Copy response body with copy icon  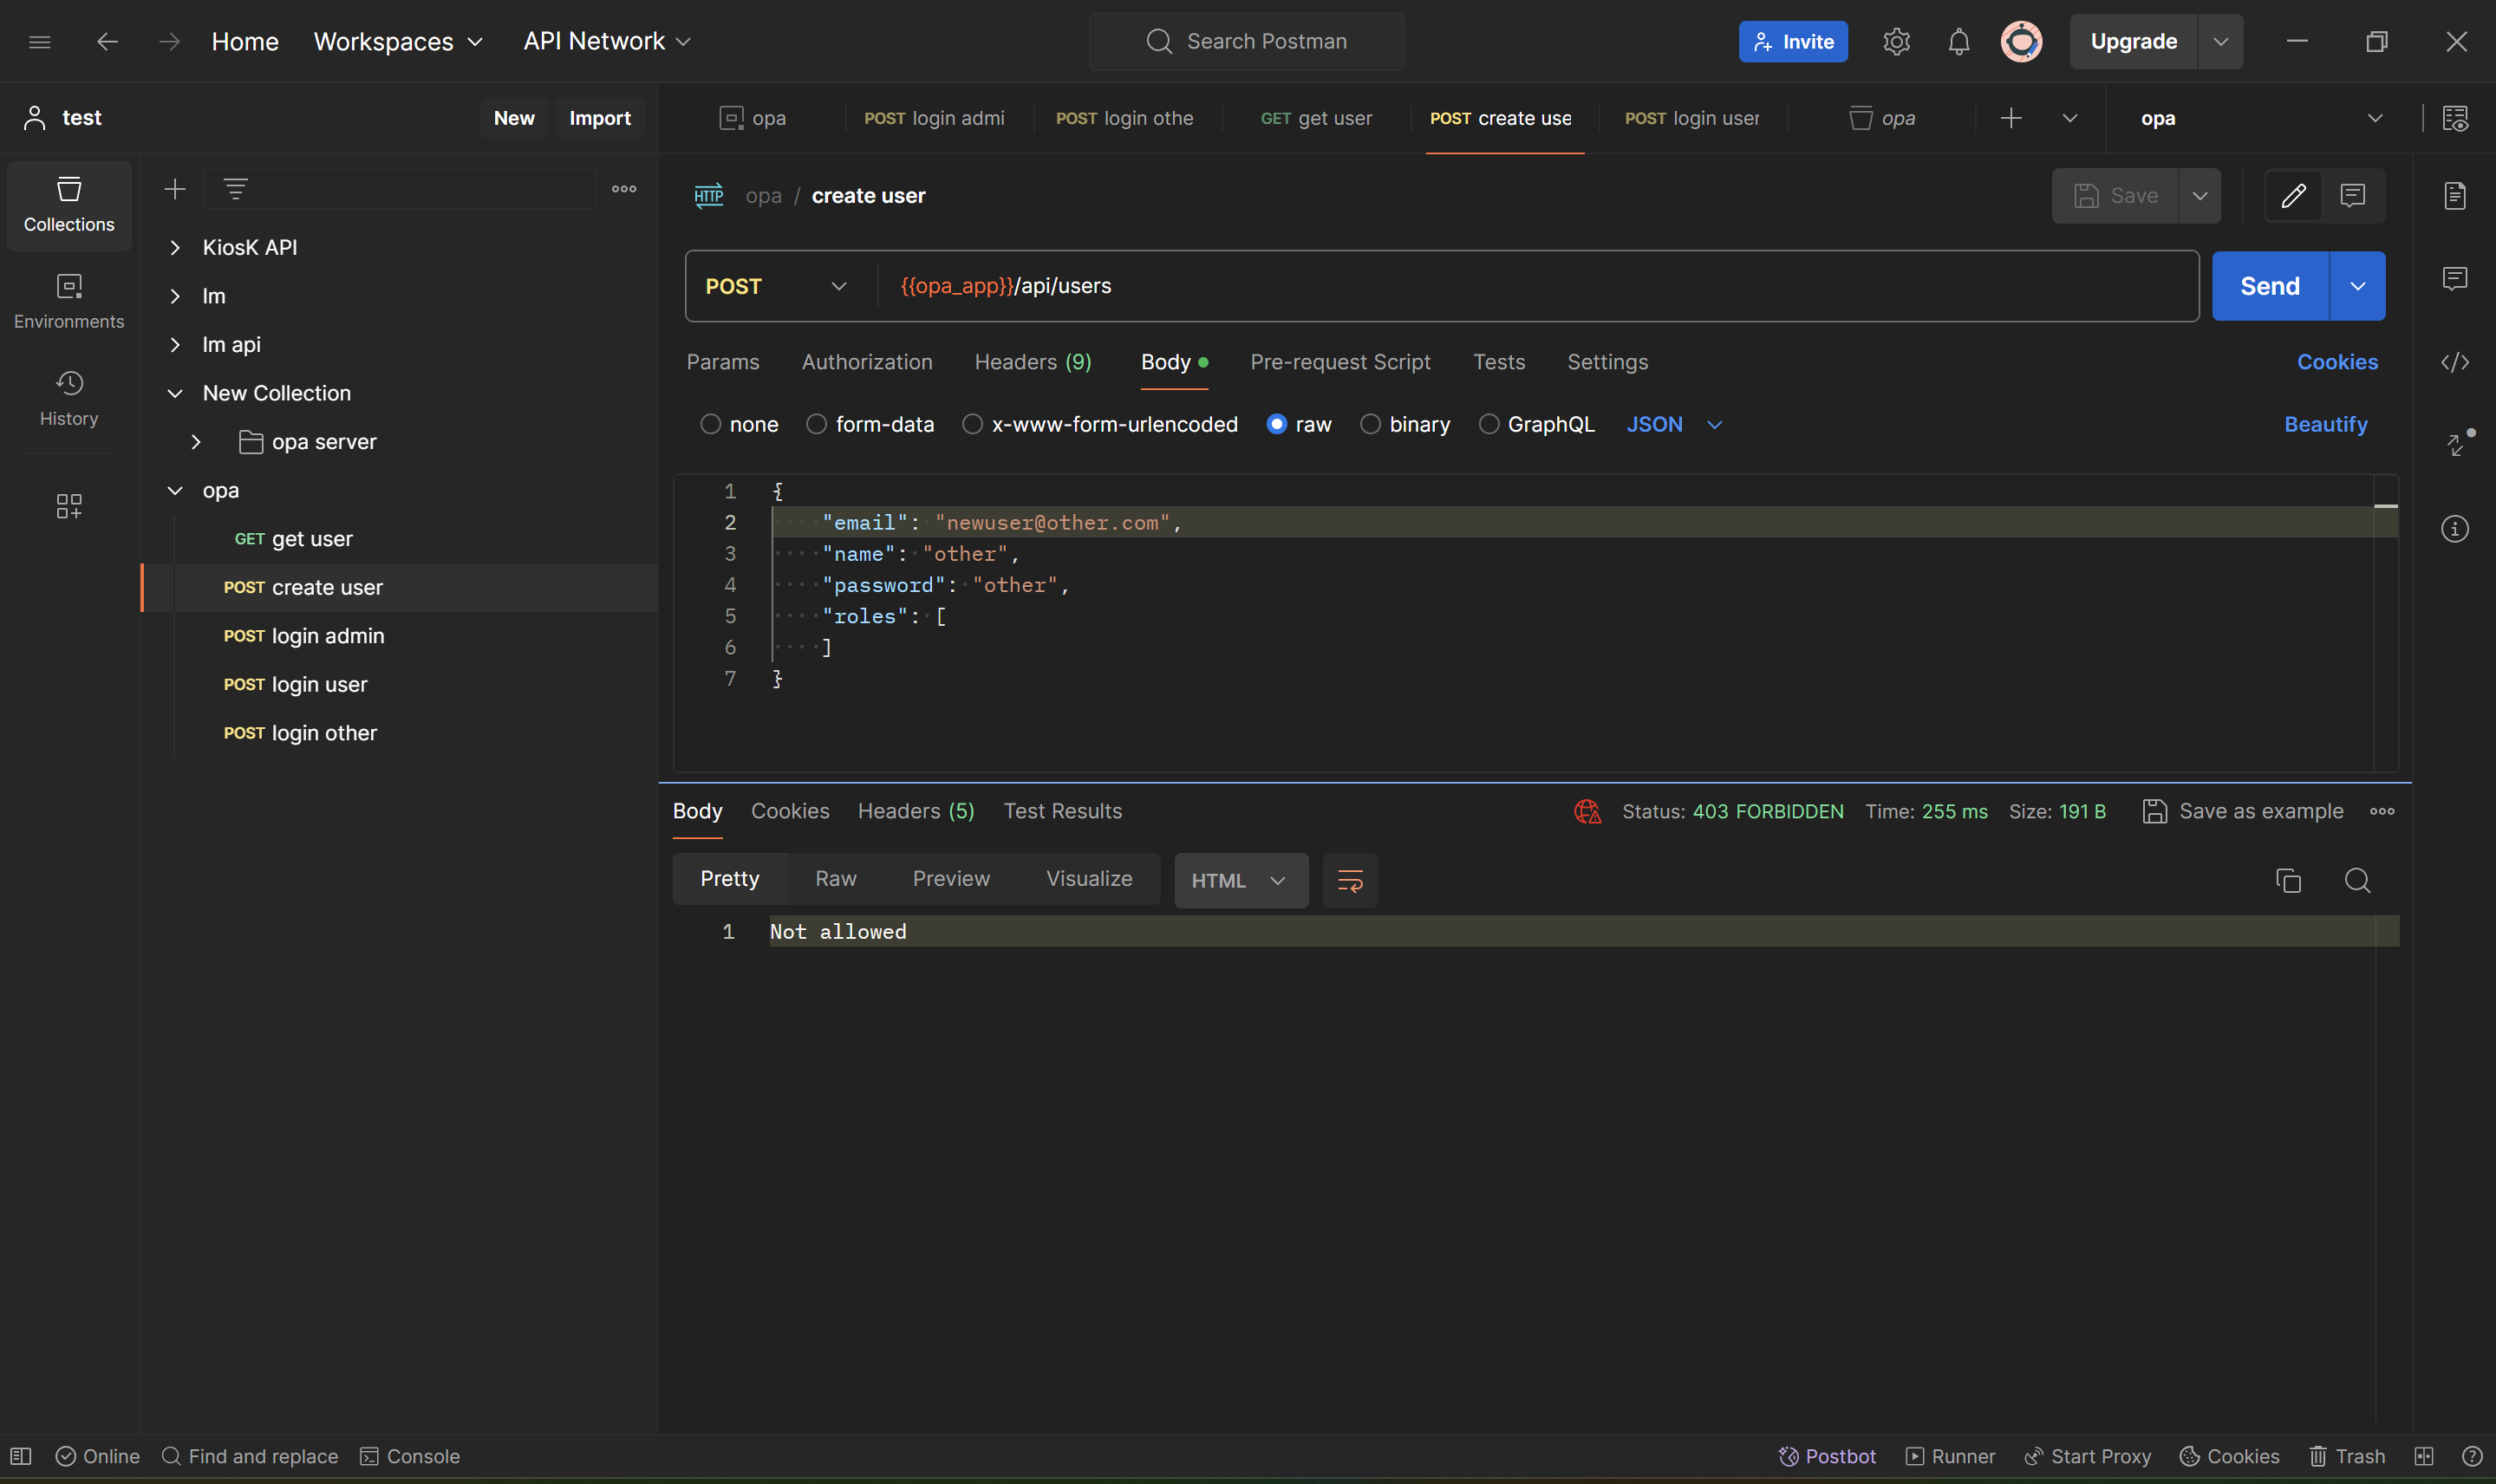tap(2288, 880)
